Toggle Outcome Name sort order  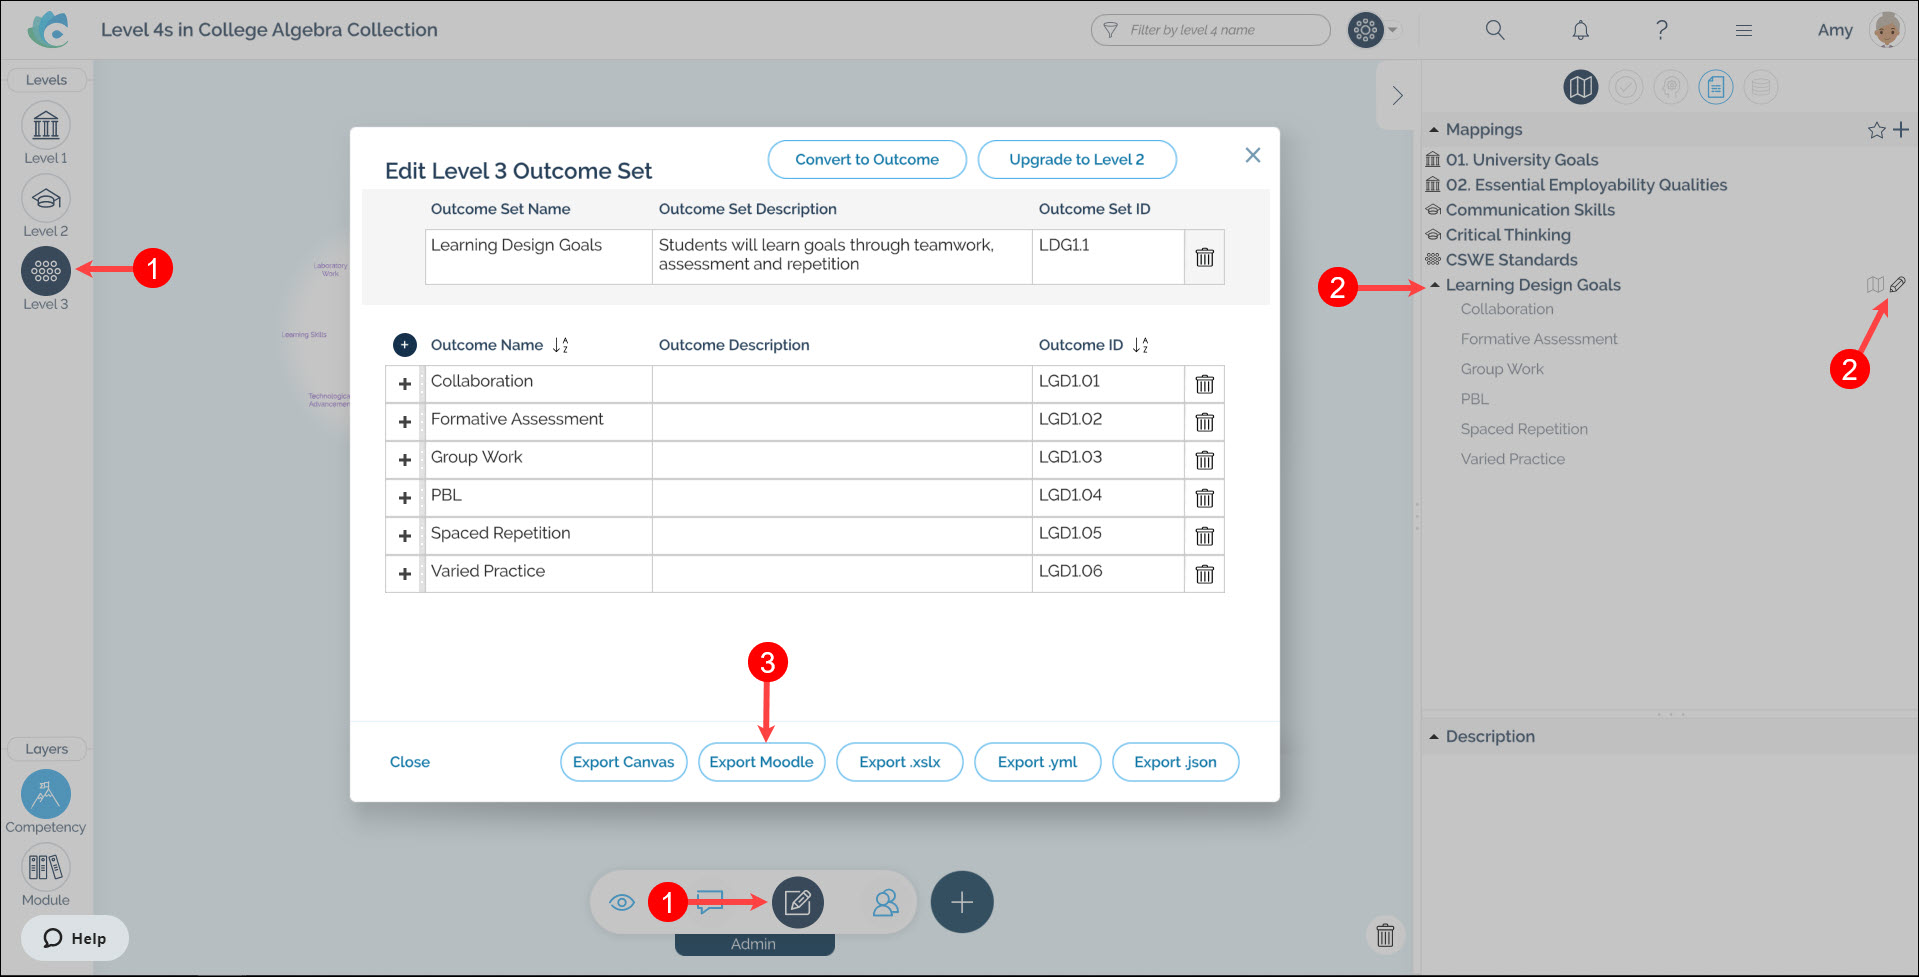[x=561, y=345]
